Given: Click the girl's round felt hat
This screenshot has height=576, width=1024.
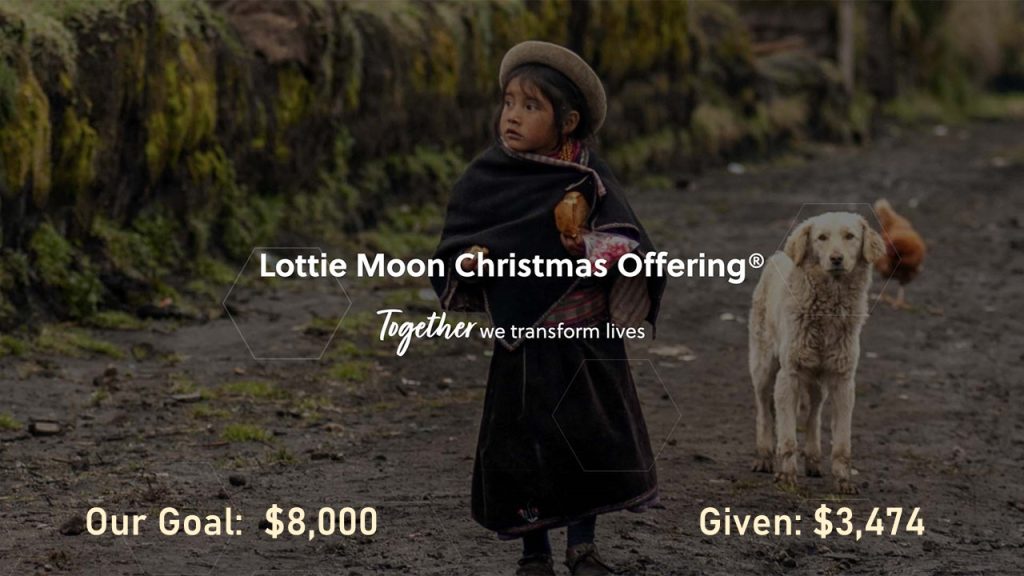Looking at the screenshot, I should point(553,76).
